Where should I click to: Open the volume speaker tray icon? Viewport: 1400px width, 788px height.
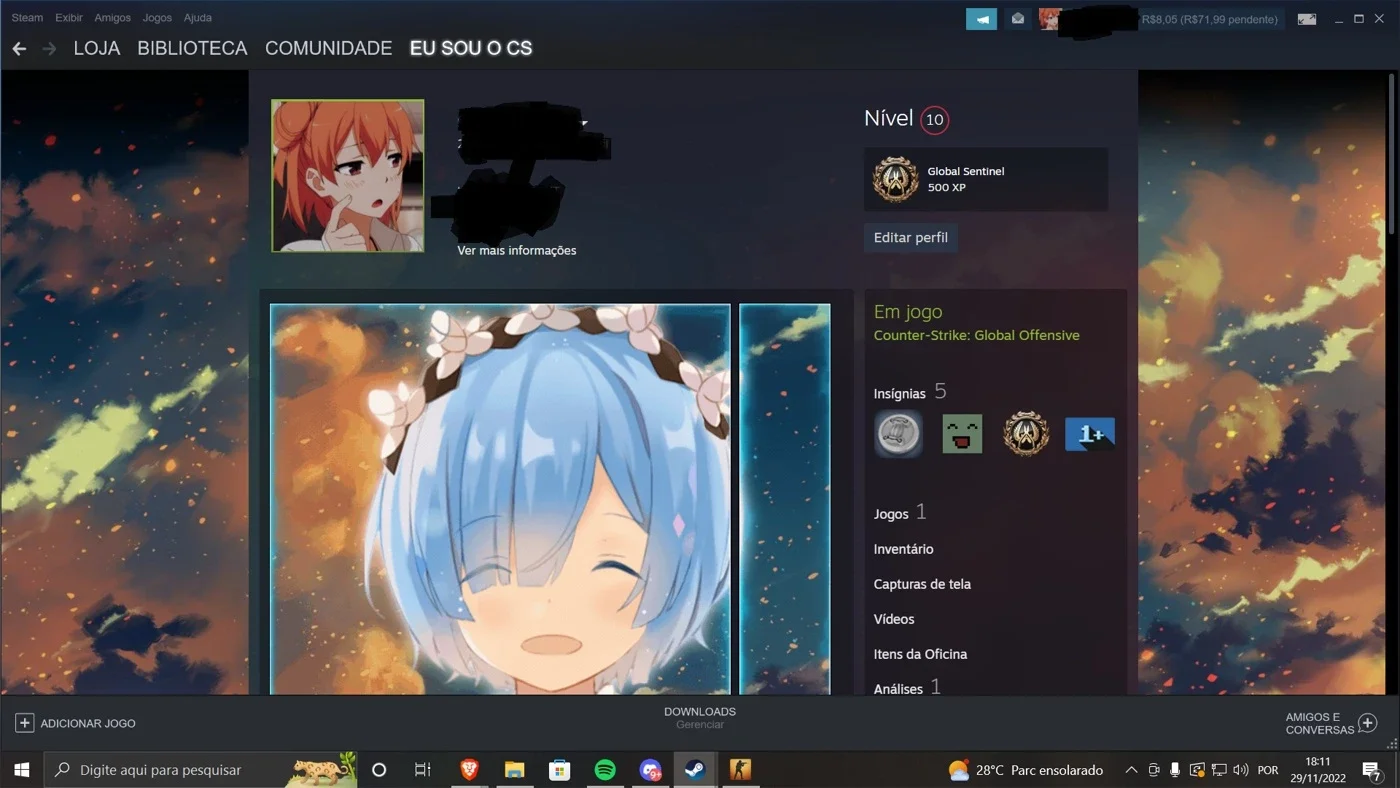1241,770
